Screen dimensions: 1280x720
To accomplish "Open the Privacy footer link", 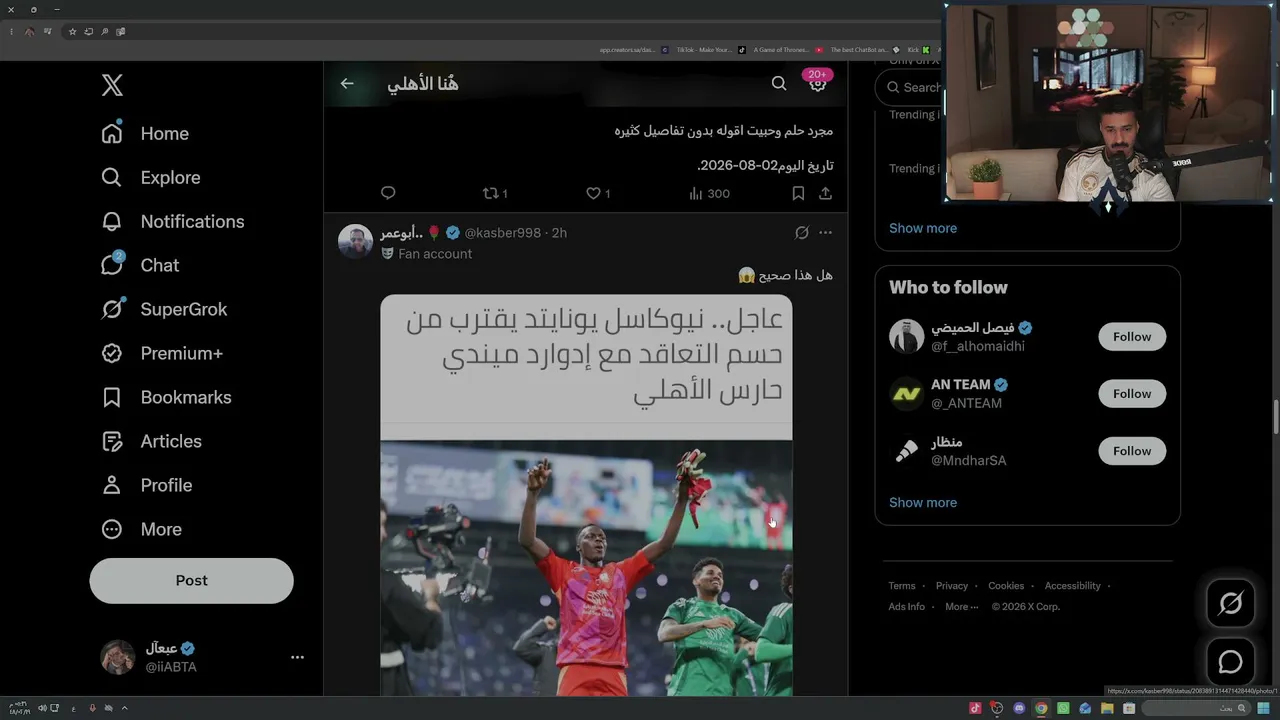I will click(x=952, y=586).
